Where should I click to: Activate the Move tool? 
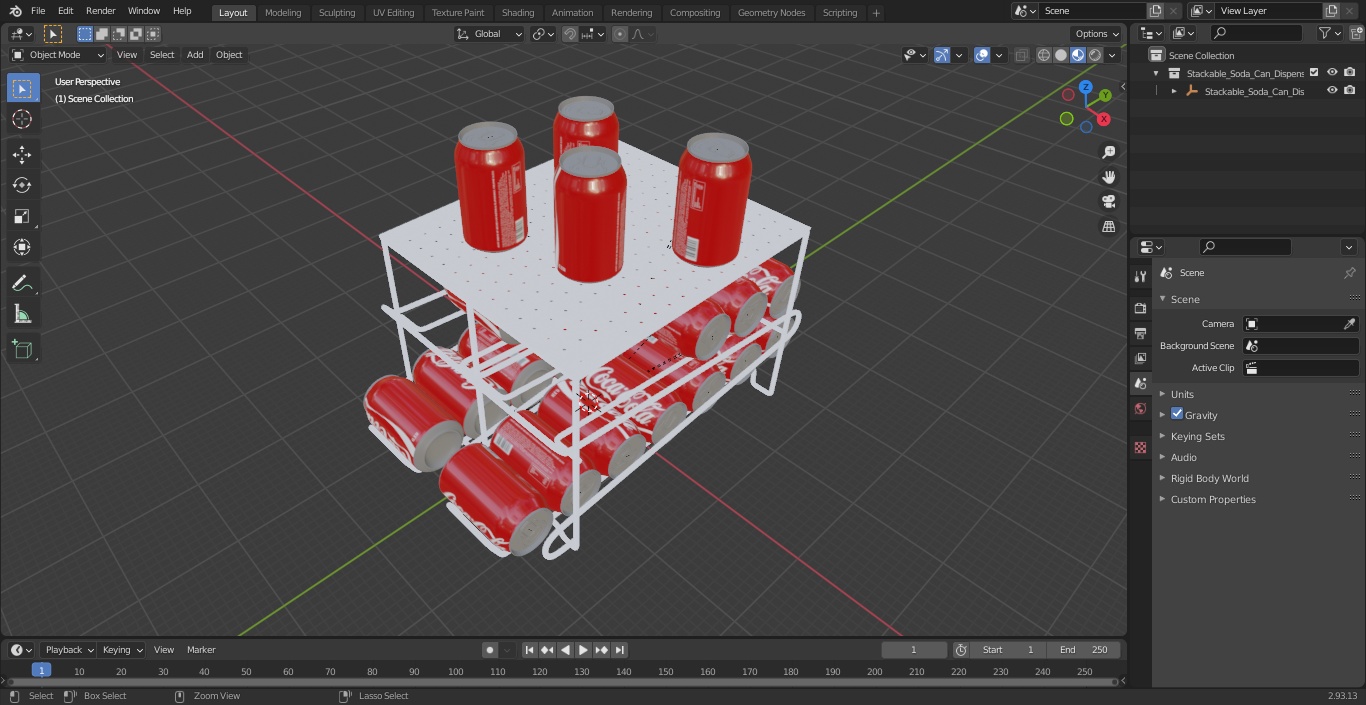(22, 154)
